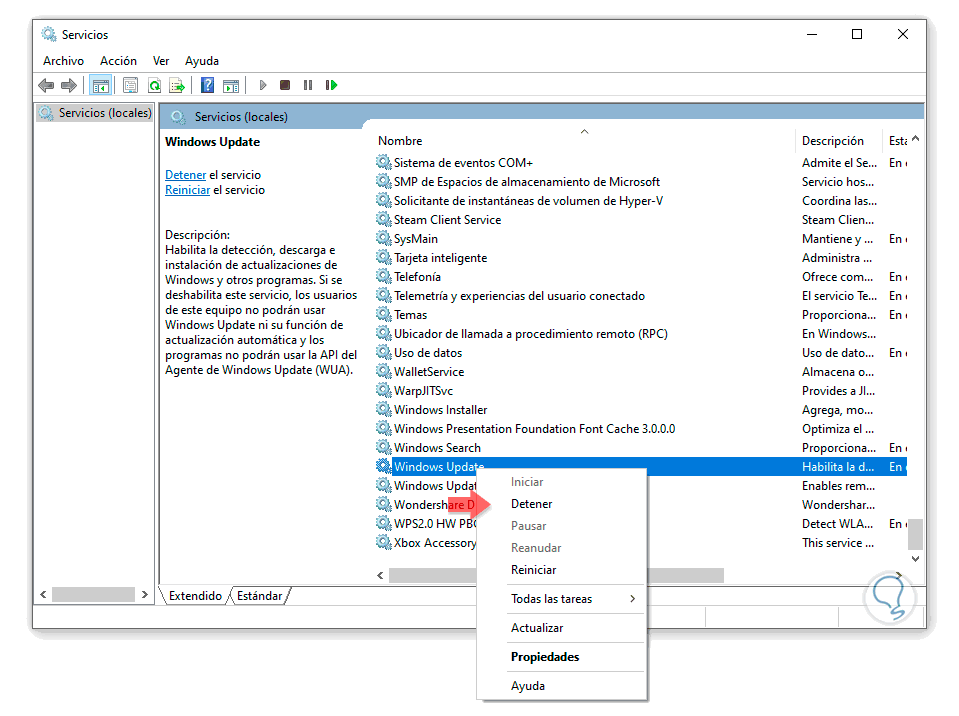Click gear icon next to Xbox Accessory service

(383, 542)
